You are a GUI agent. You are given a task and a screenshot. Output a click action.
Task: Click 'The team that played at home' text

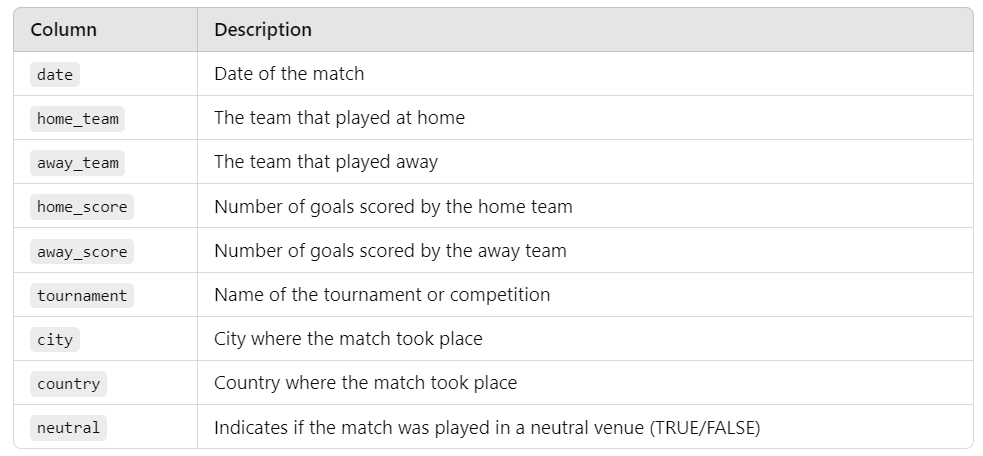[x=339, y=118]
